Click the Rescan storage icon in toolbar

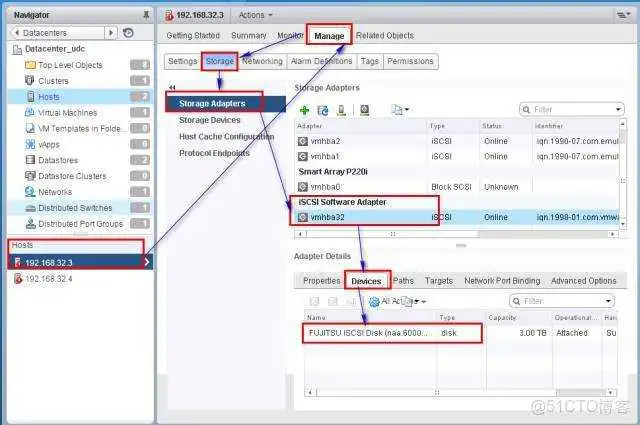coord(342,109)
